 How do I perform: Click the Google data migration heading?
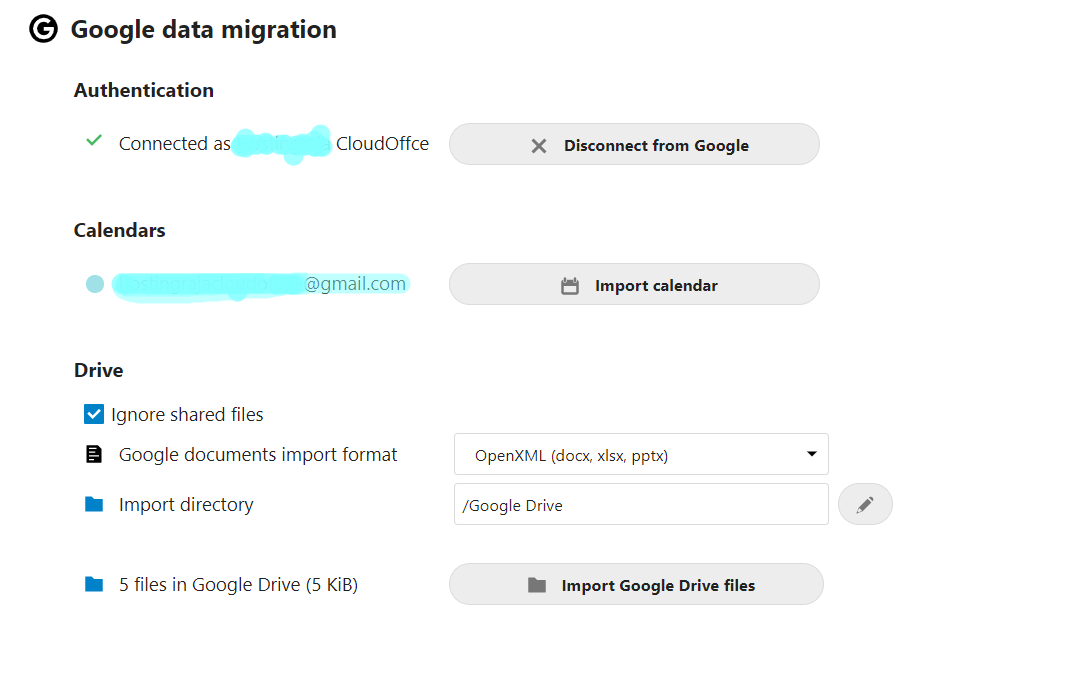point(203,30)
